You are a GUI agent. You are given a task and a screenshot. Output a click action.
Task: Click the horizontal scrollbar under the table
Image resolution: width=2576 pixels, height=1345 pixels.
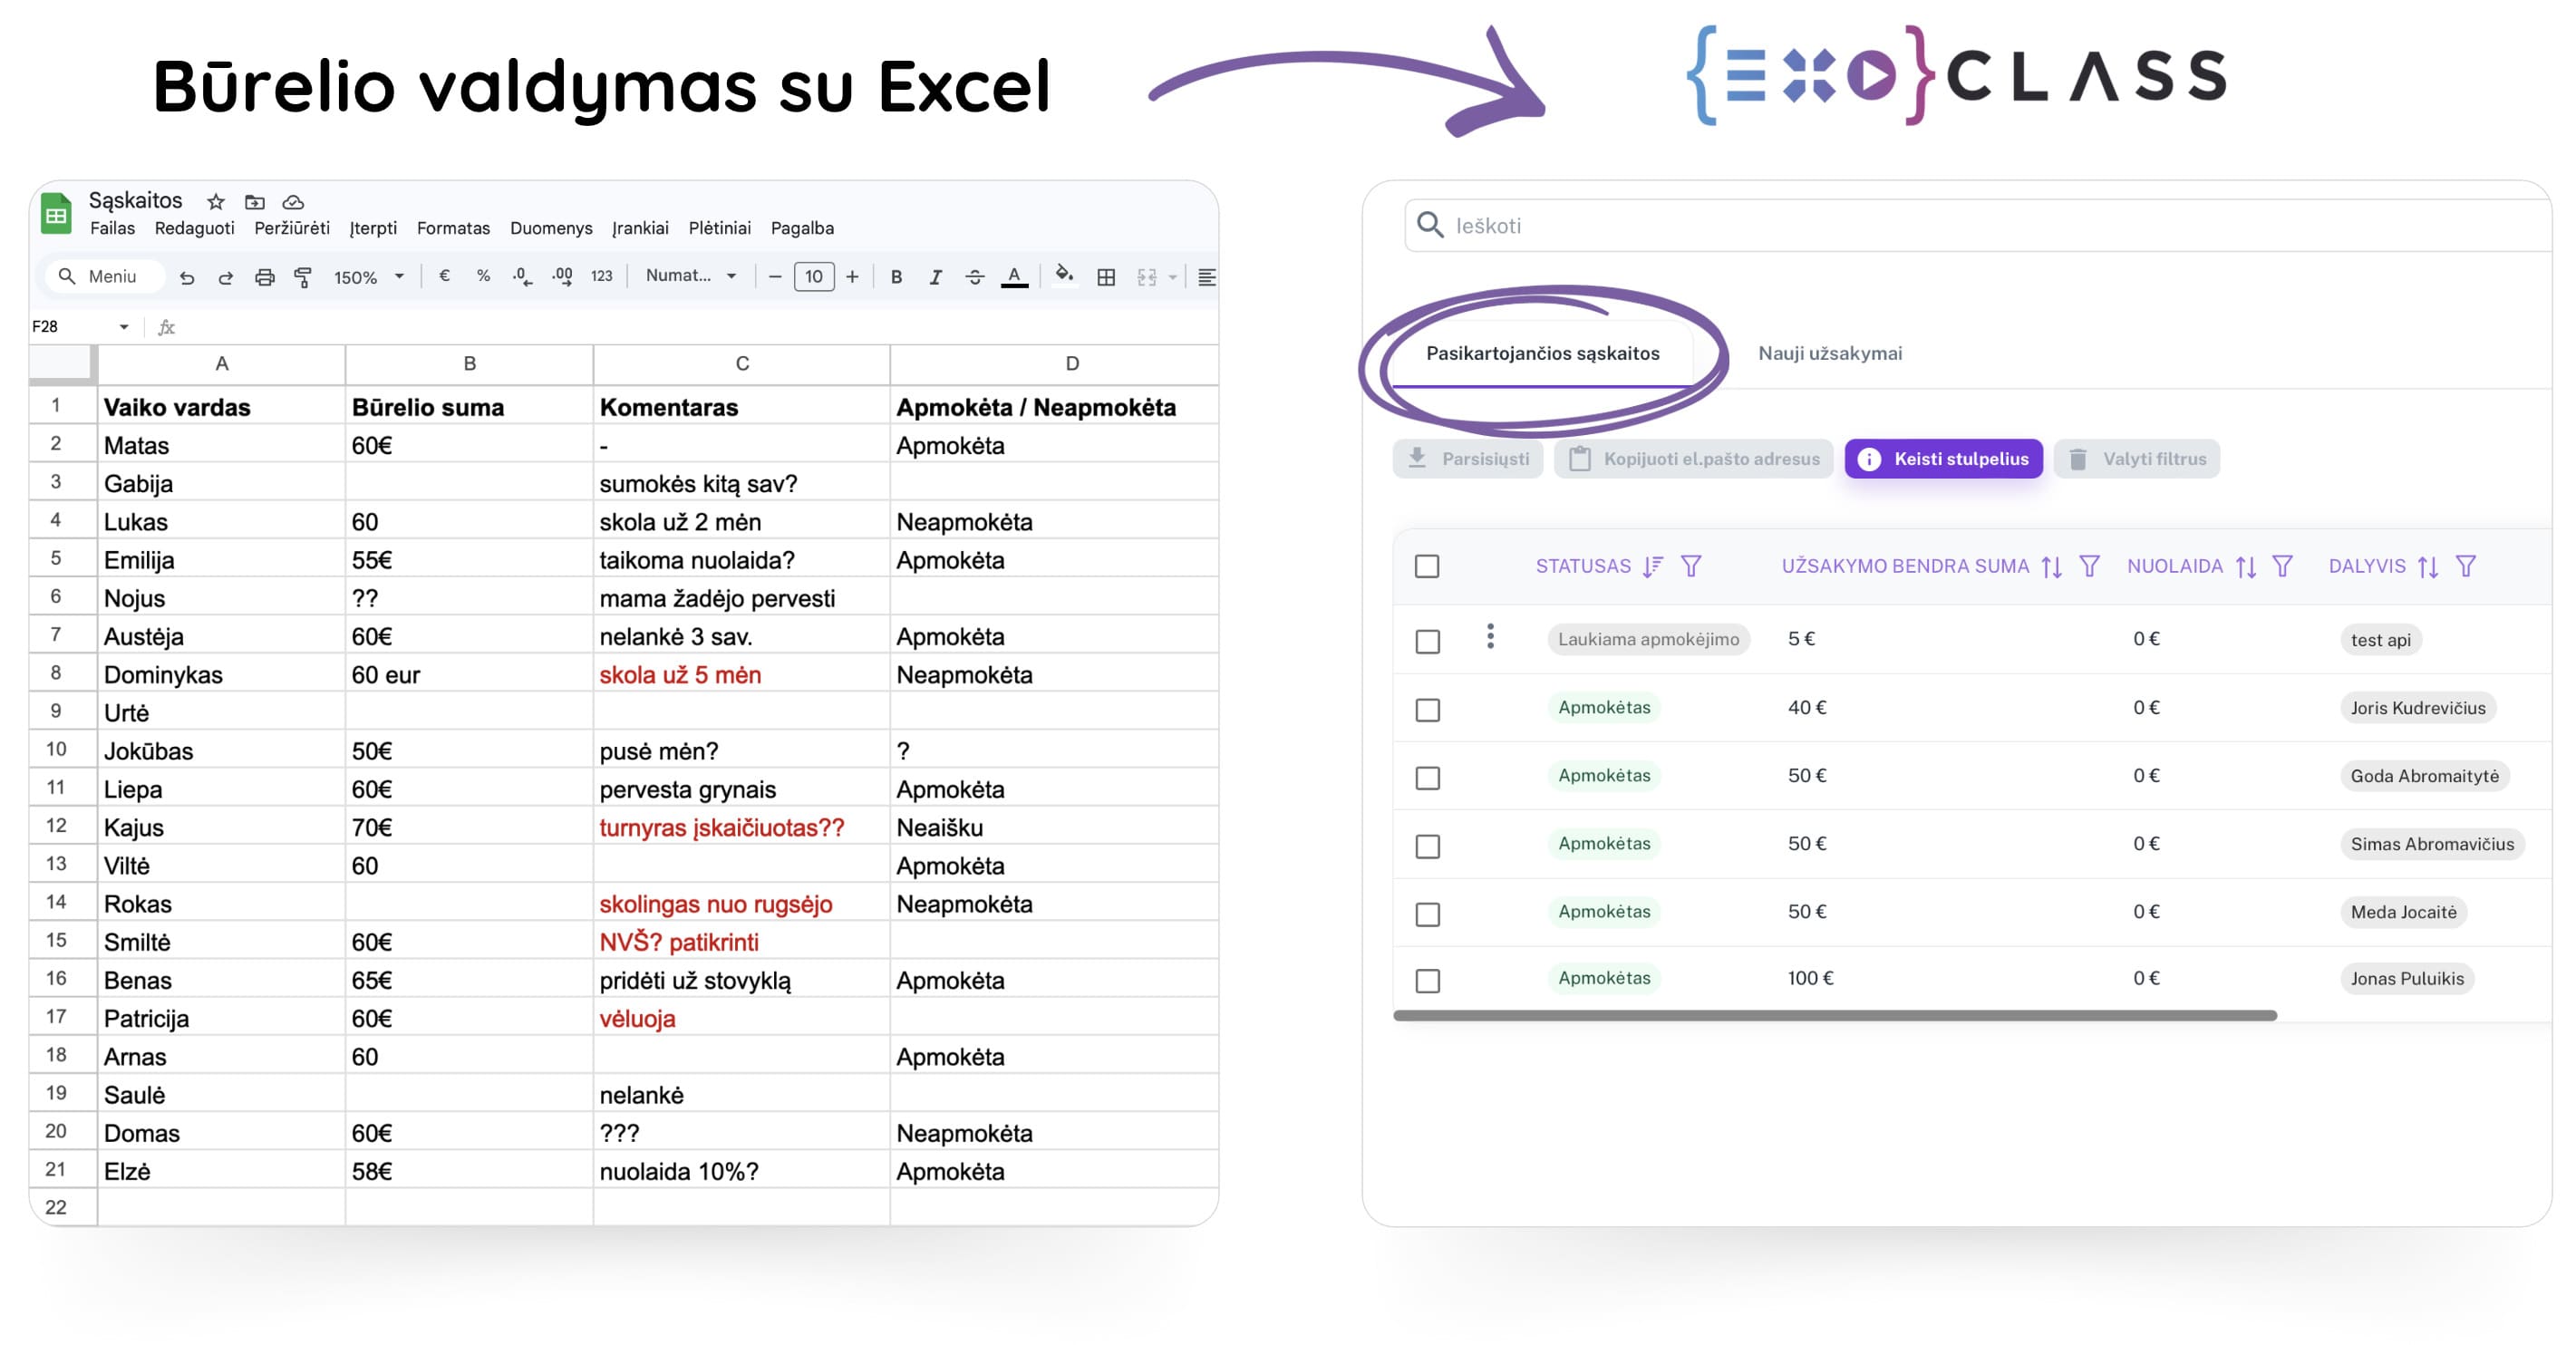click(x=1834, y=1015)
